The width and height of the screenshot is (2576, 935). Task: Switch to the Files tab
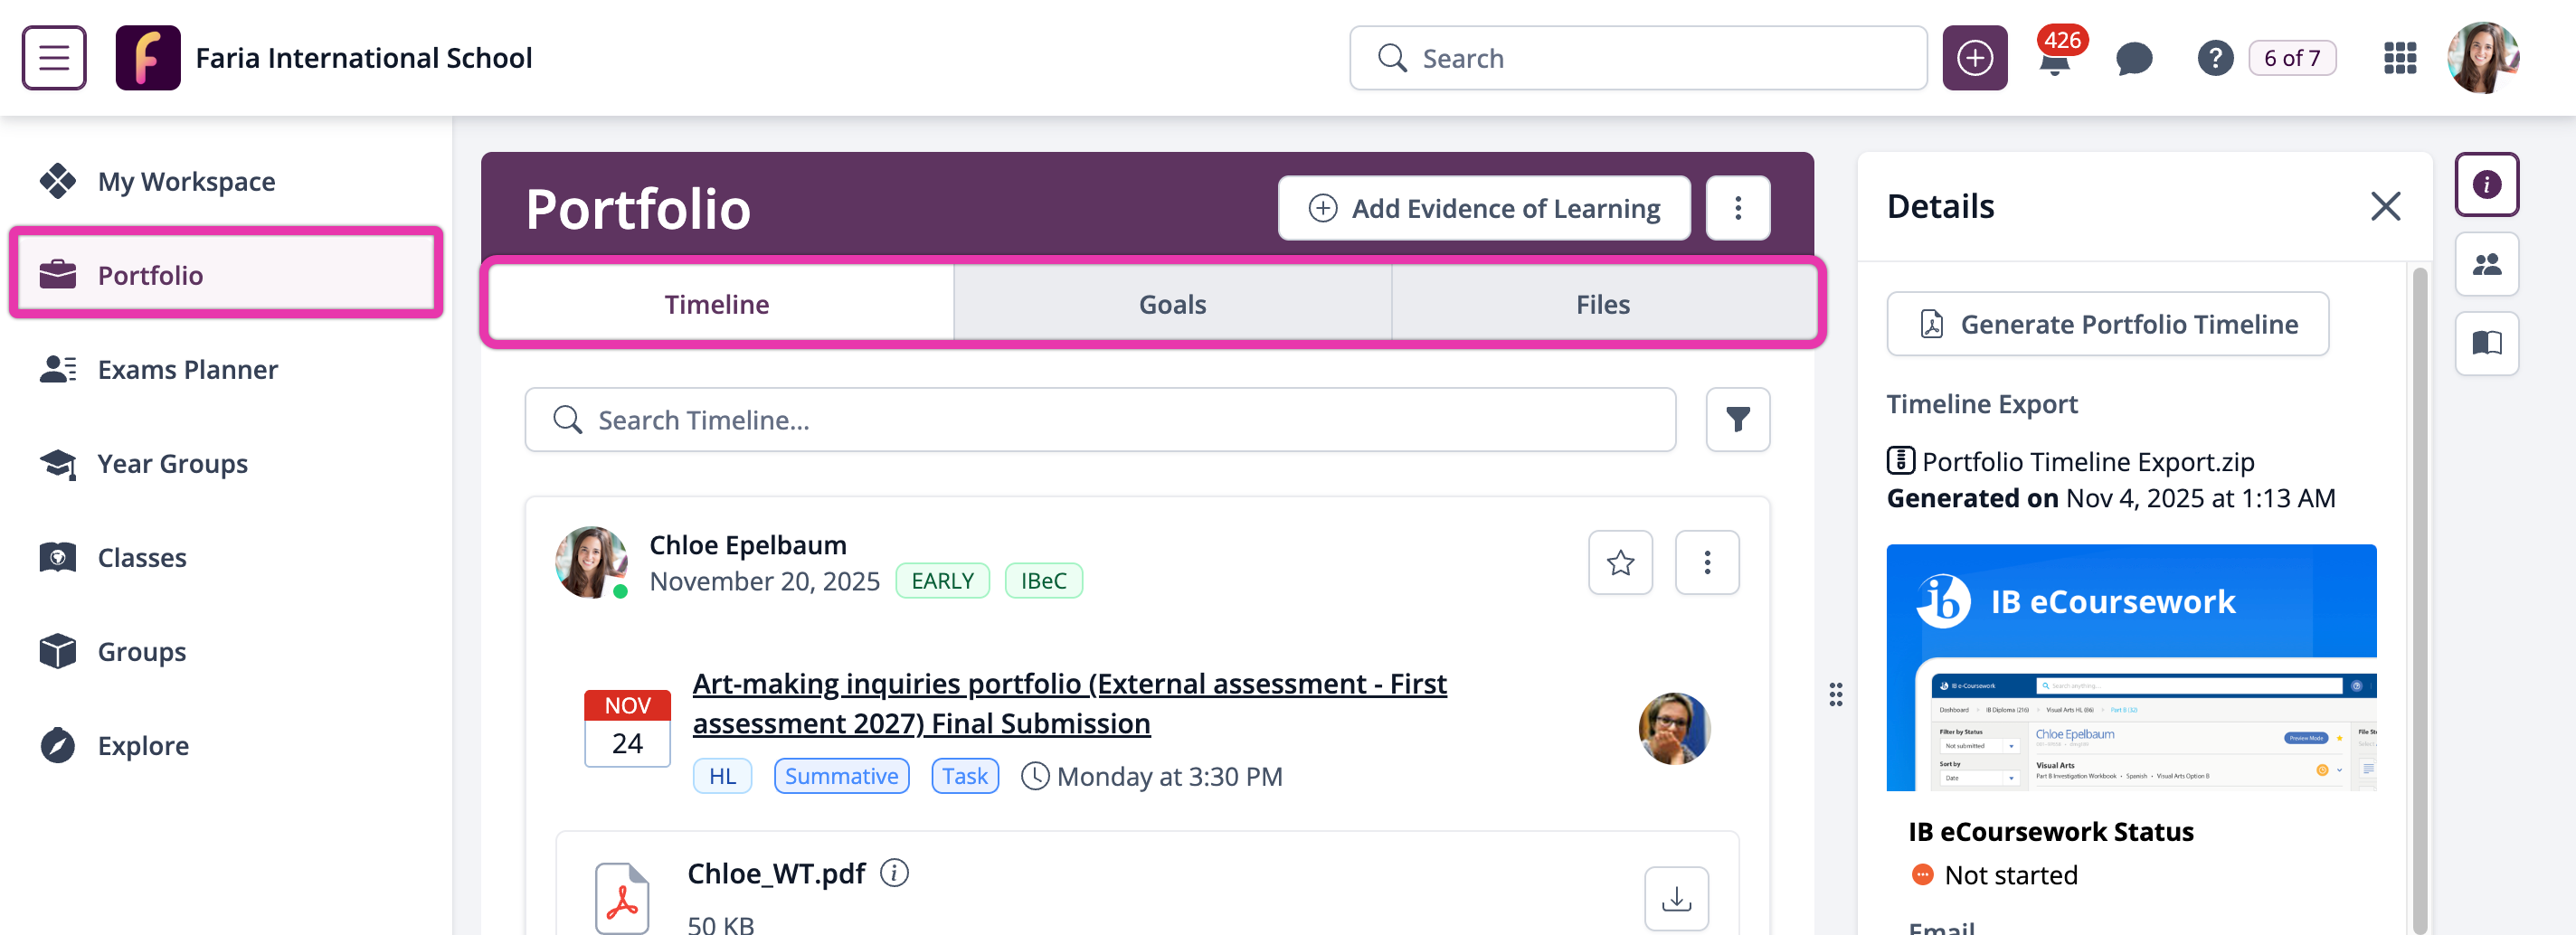point(1602,305)
